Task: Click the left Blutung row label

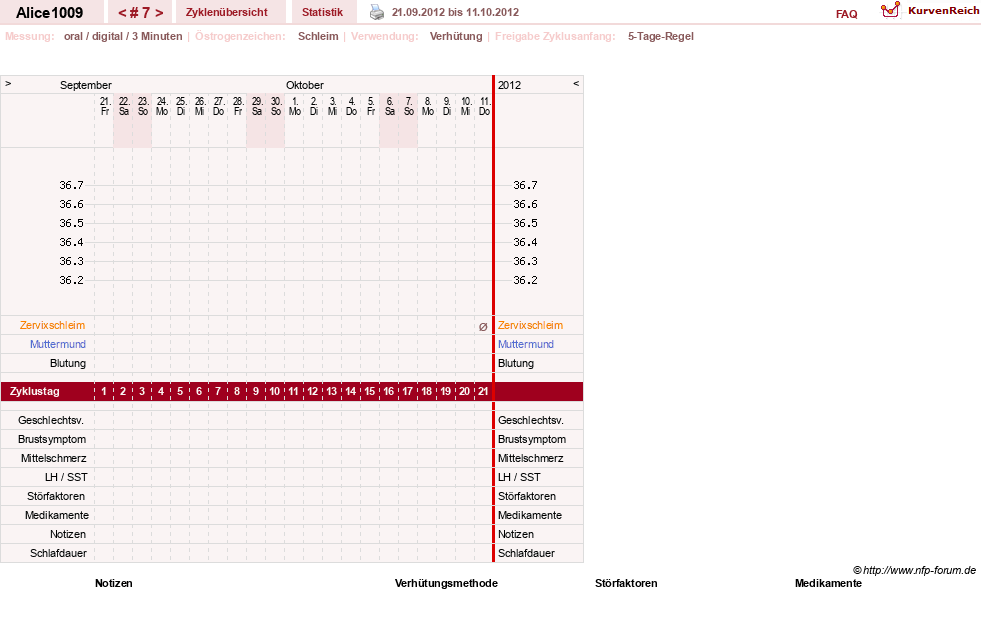Action: click(x=68, y=364)
